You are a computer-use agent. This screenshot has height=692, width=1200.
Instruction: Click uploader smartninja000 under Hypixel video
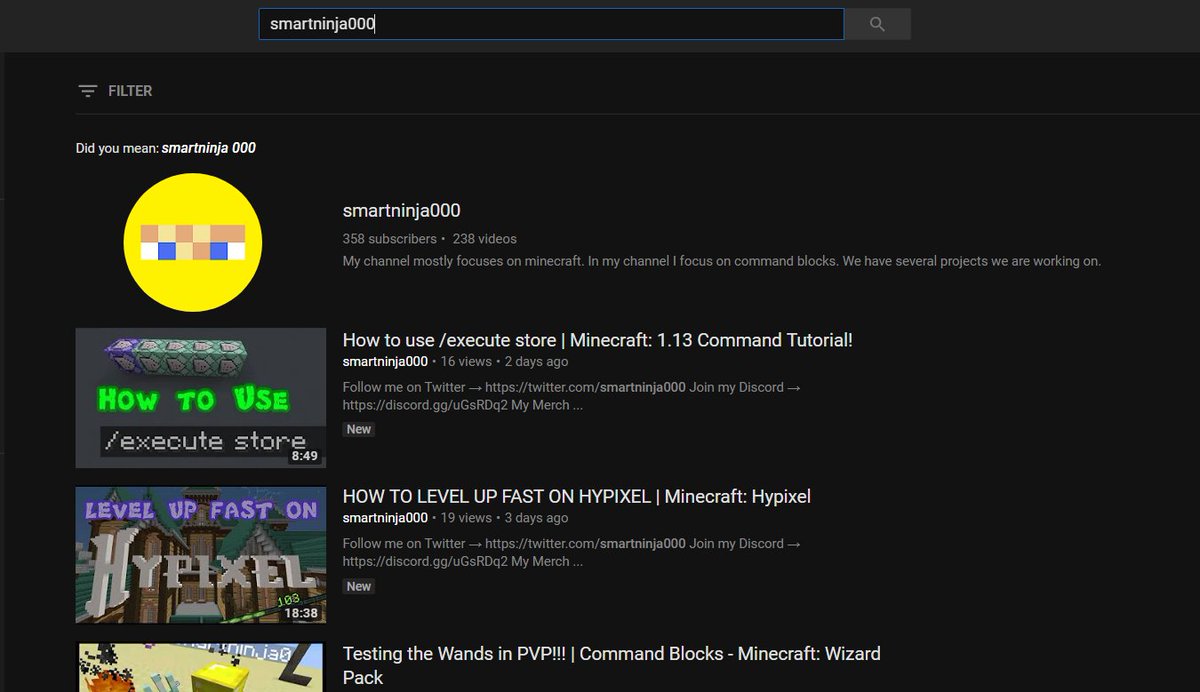click(385, 518)
